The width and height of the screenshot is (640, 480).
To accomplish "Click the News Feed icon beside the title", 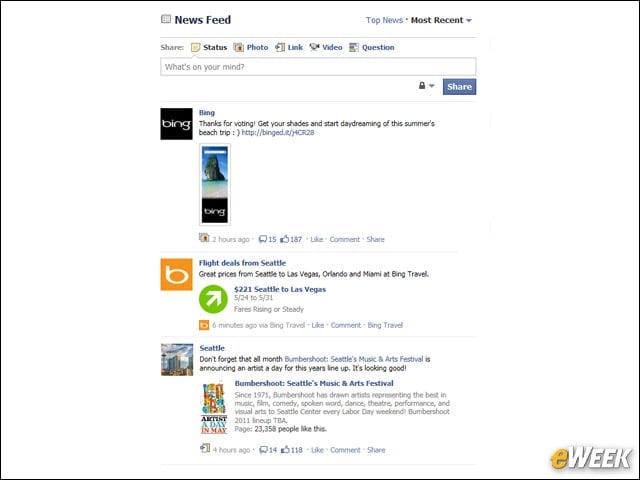I will click(166, 19).
